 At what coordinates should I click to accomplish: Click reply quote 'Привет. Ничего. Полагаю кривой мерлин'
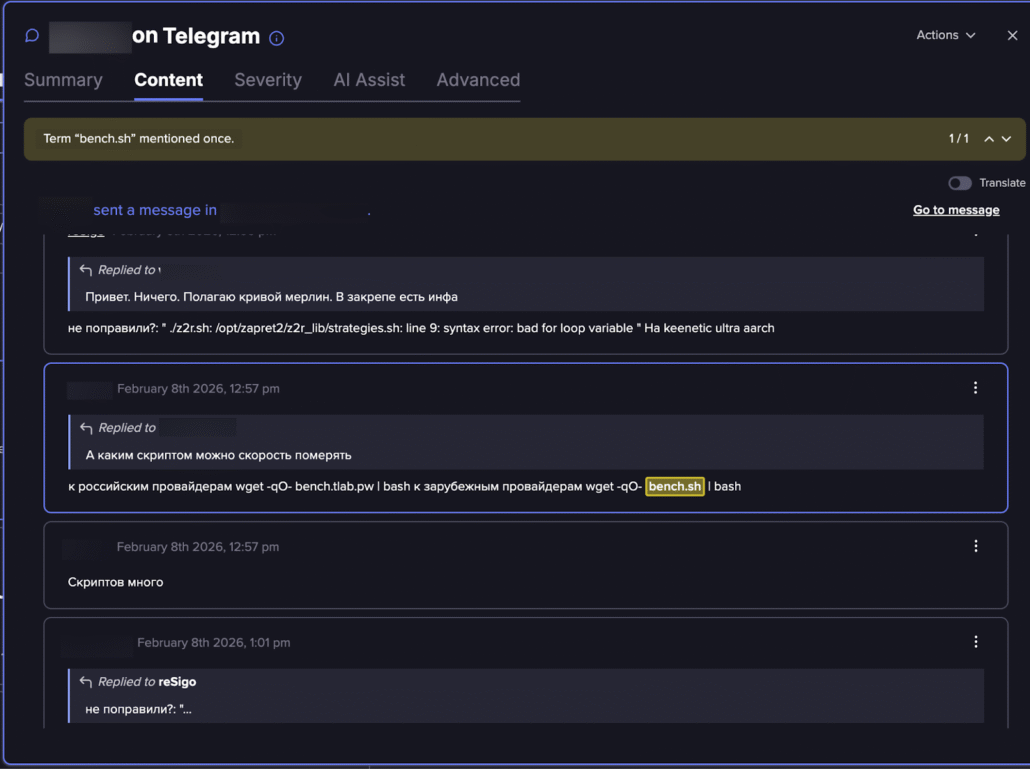271,297
